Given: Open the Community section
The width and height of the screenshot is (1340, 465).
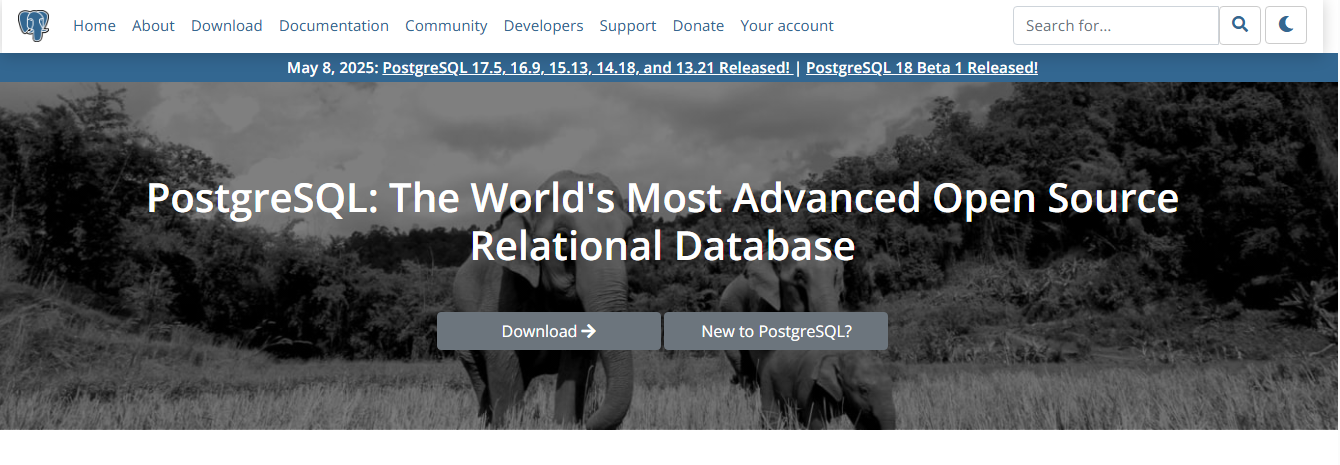Looking at the screenshot, I should click(x=446, y=26).
